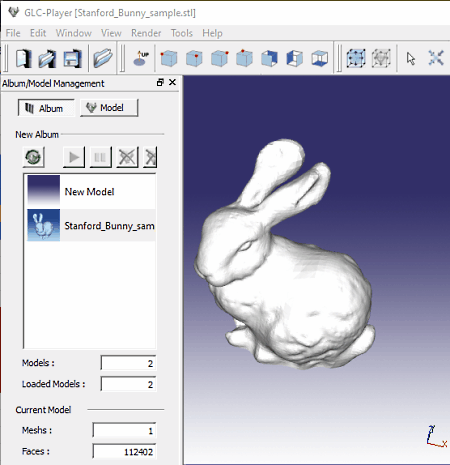Open the Window menu

coord(74,33)
